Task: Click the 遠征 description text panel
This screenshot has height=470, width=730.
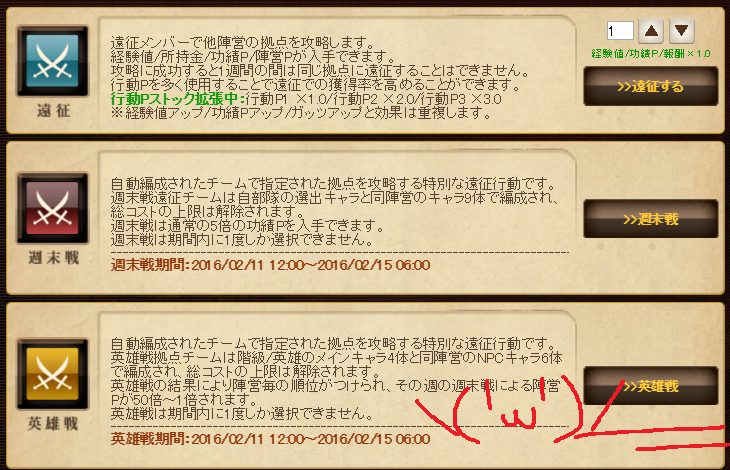Action: coord(338,74)
